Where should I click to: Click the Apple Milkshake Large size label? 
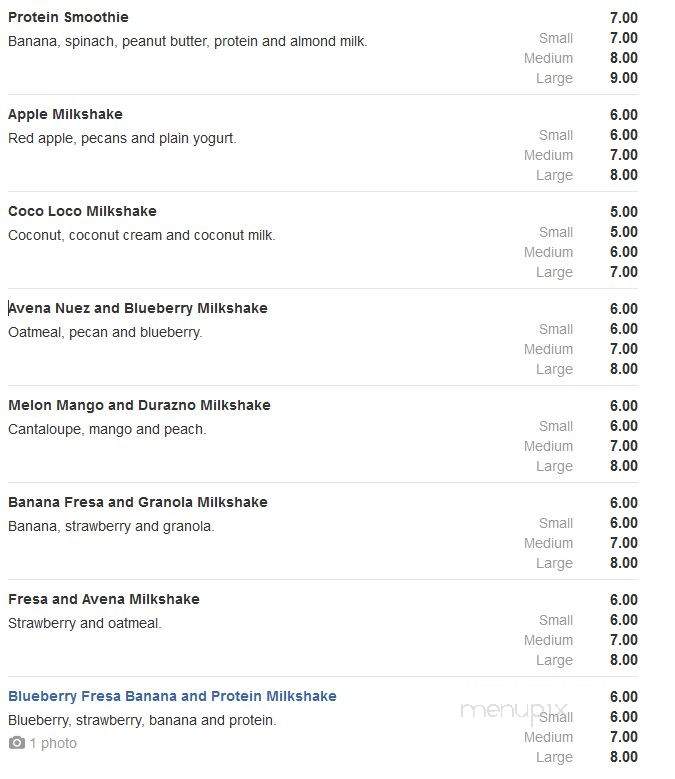point(554,175)
